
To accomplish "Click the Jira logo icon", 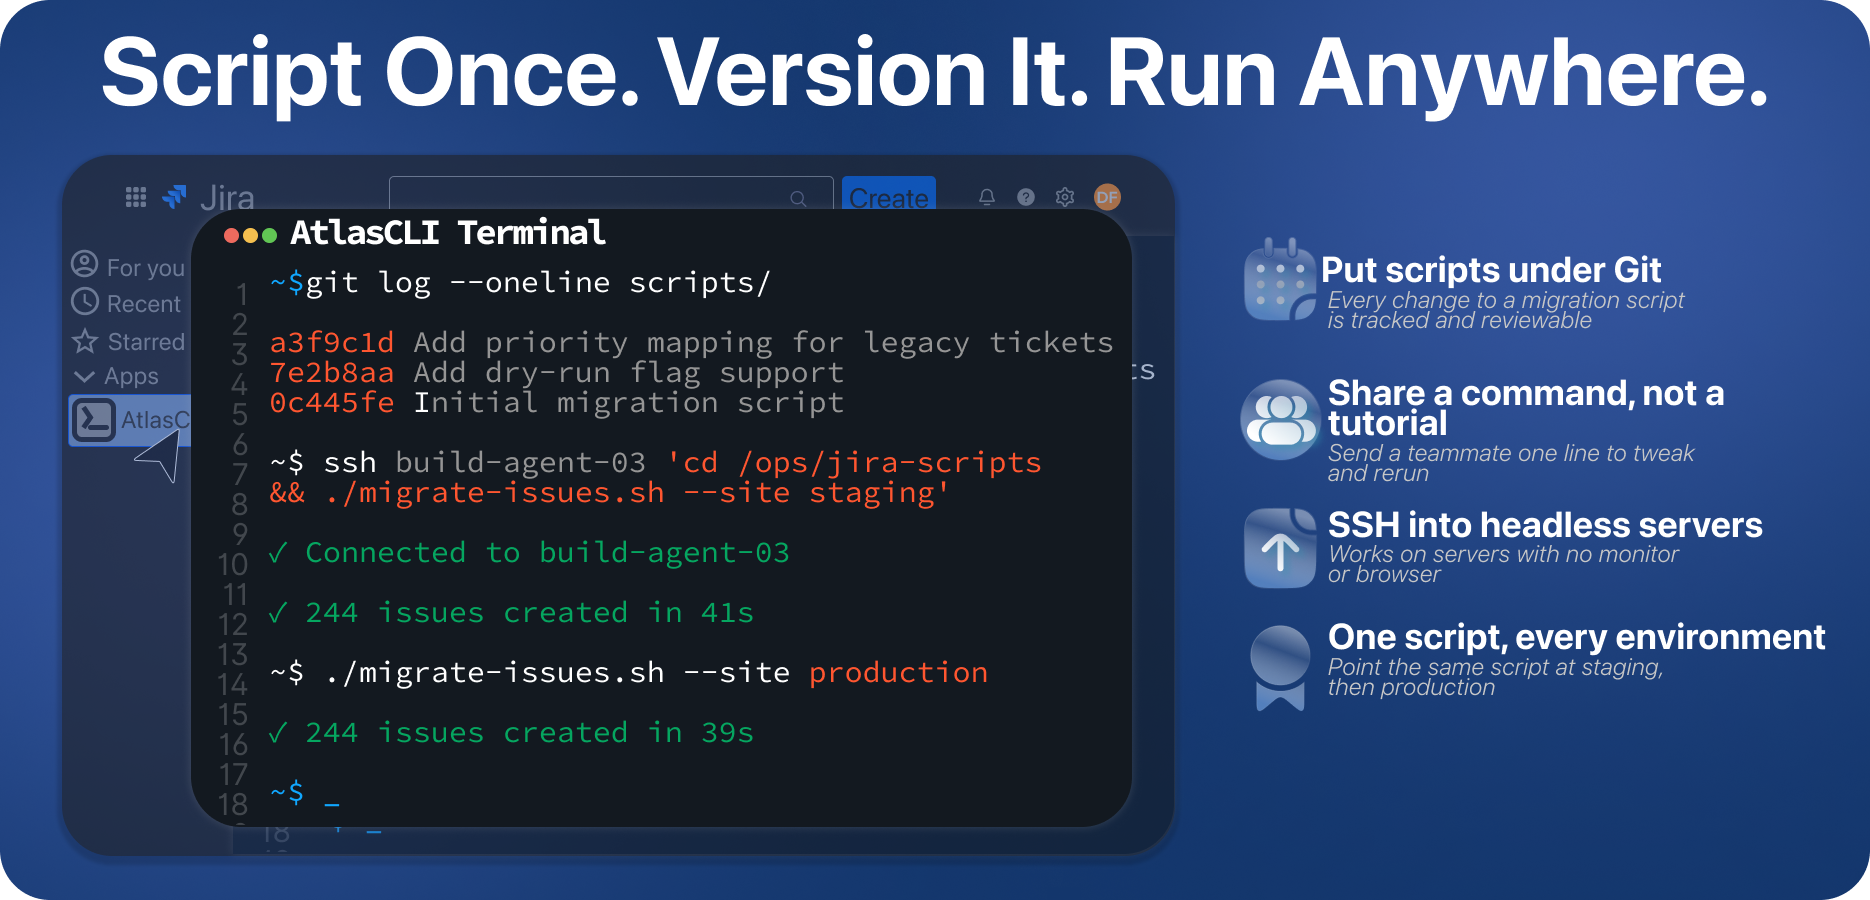I will (175, 197).
